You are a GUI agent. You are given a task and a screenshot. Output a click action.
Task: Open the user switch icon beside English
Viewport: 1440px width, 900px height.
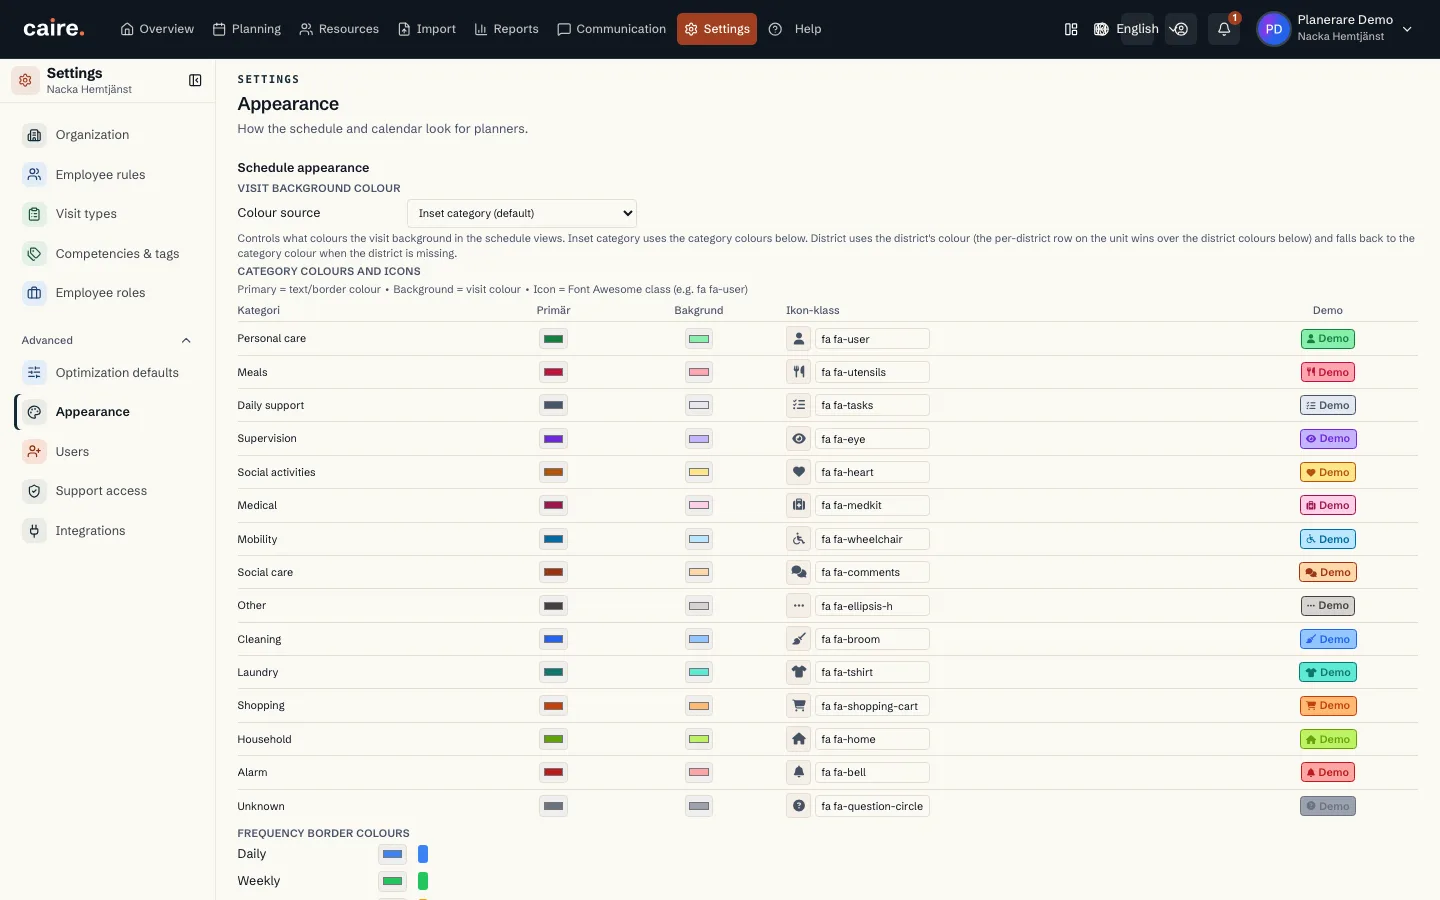click(1181, 29)
